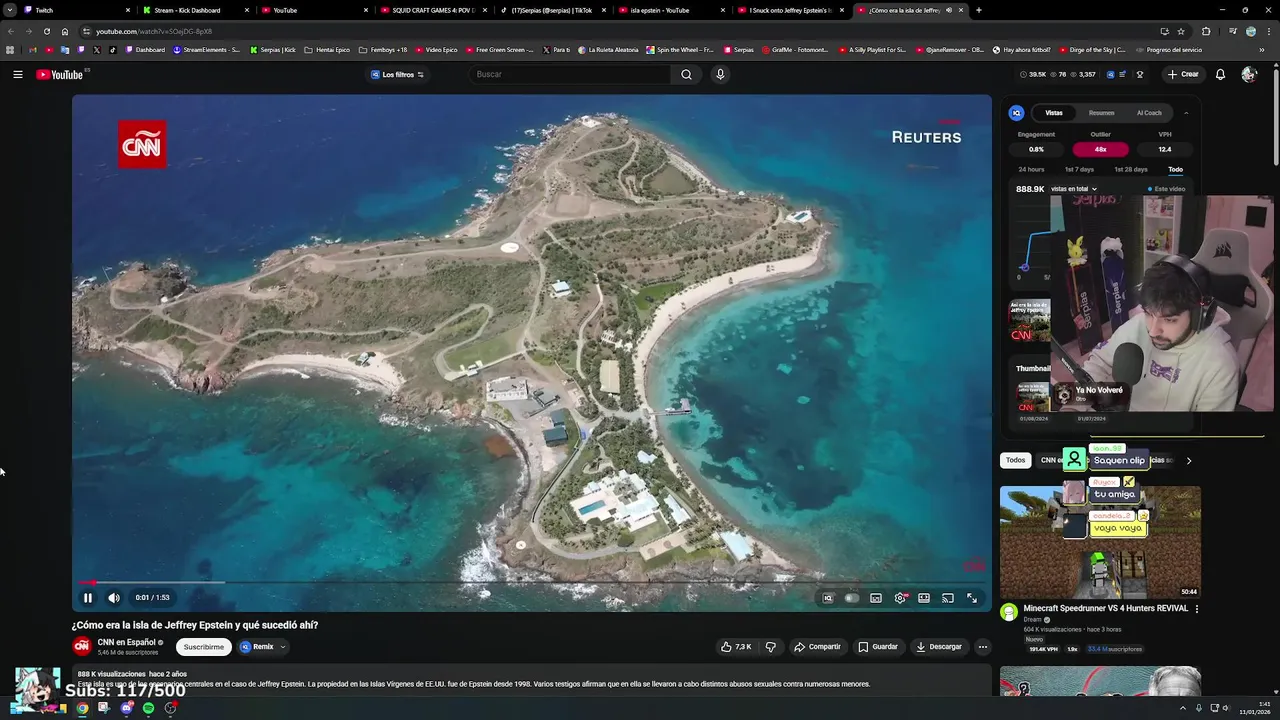
Task: Select the Resumen tab in vidIQ panel
Action: tap(1101, 113)
